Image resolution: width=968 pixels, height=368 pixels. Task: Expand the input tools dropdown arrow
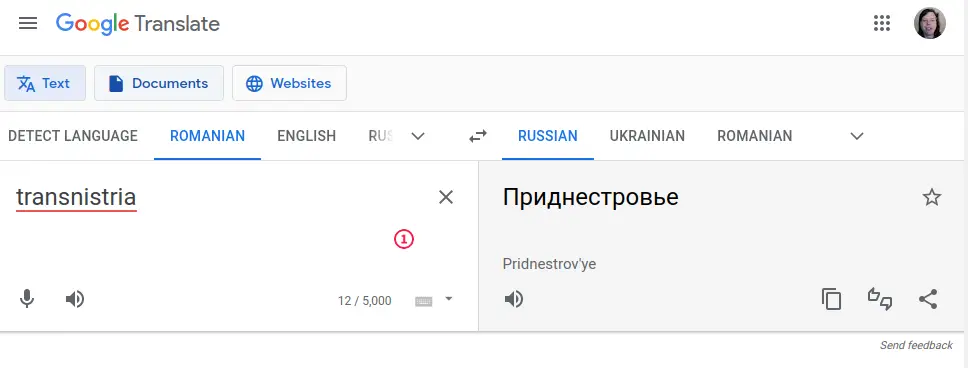tap(449, 299)
